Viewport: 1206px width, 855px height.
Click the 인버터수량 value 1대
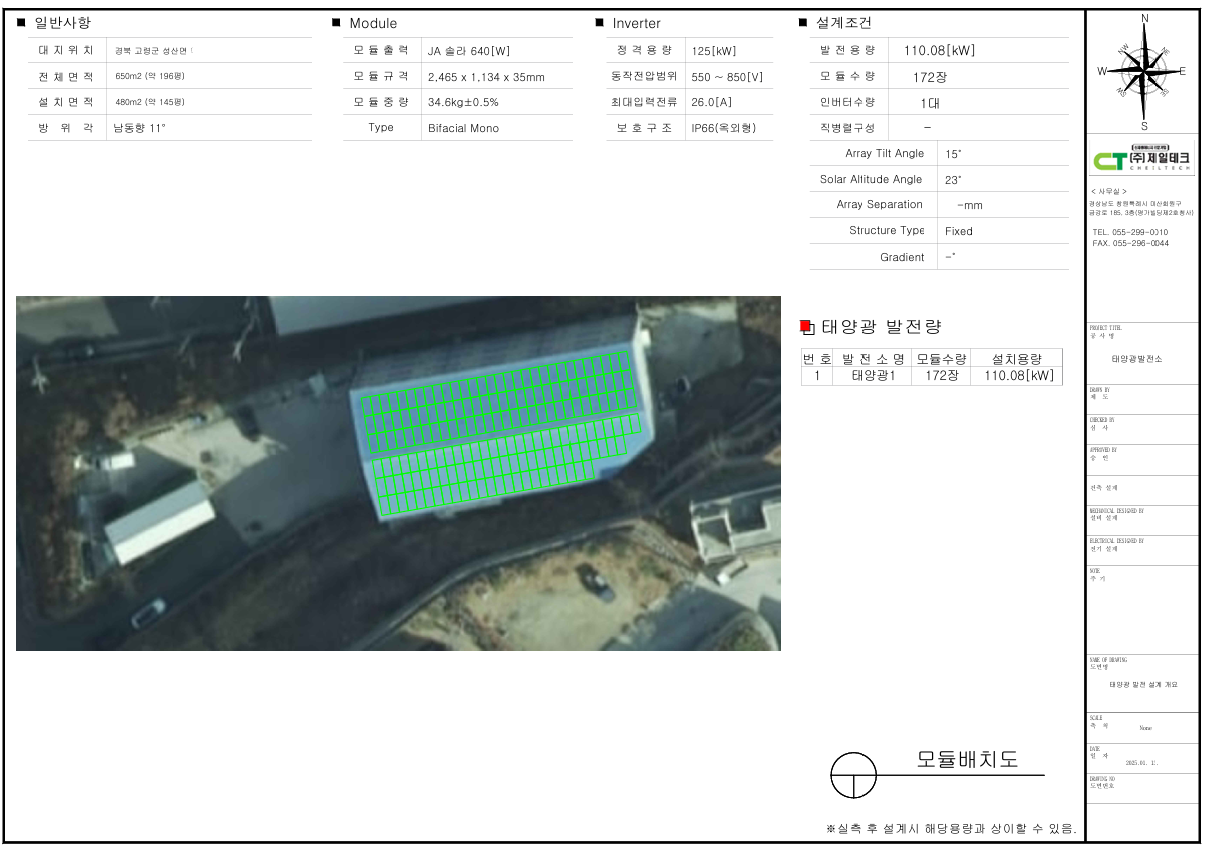[x=930, y=102]
